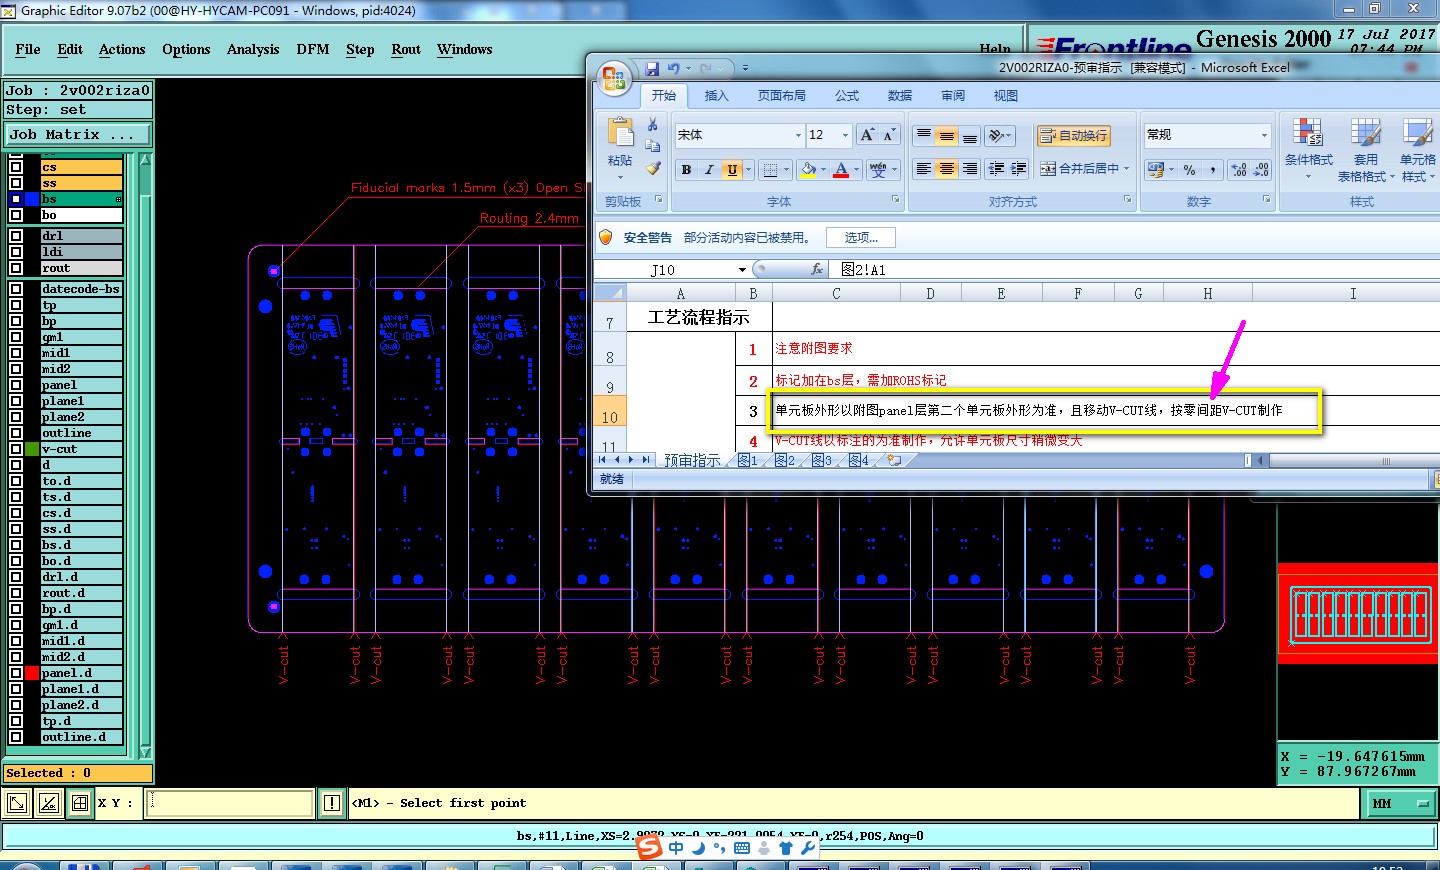1440x870 pixels.
Task: Toggle the checkbox for the v-cut layer
Action: click(16, 449)
